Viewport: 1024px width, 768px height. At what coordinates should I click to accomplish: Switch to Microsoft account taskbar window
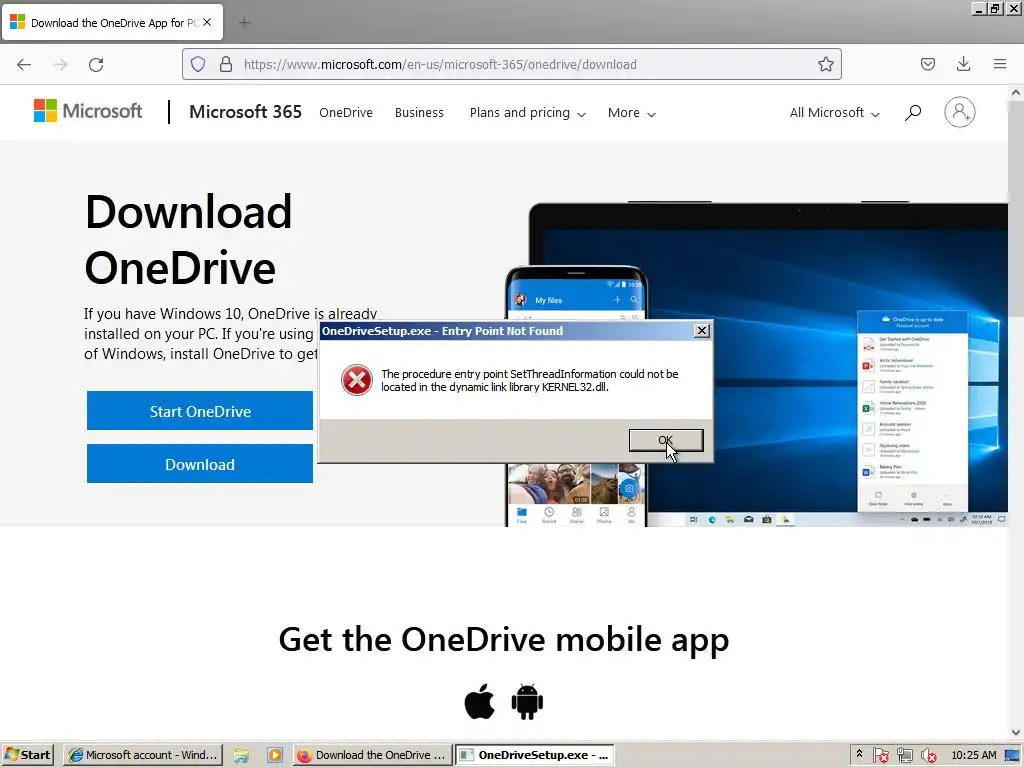pyautogui.click(x=143, y=755)
